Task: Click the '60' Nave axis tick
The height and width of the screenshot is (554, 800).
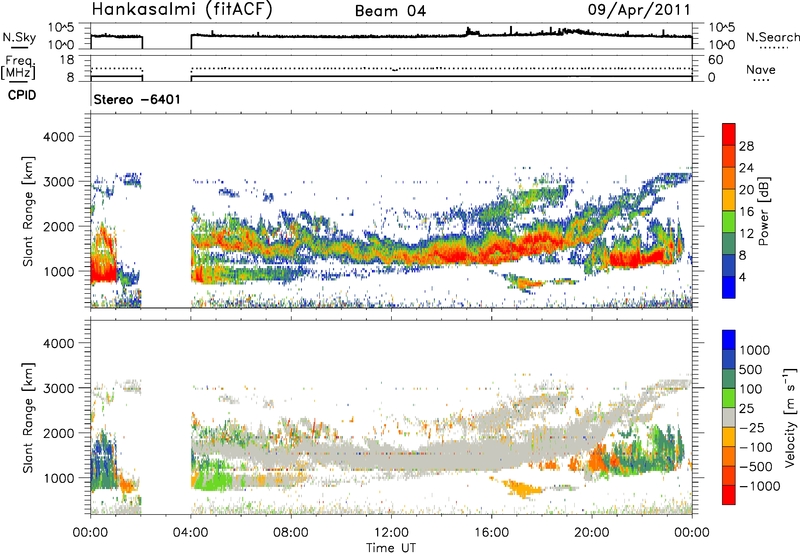Action: (715, 60)
